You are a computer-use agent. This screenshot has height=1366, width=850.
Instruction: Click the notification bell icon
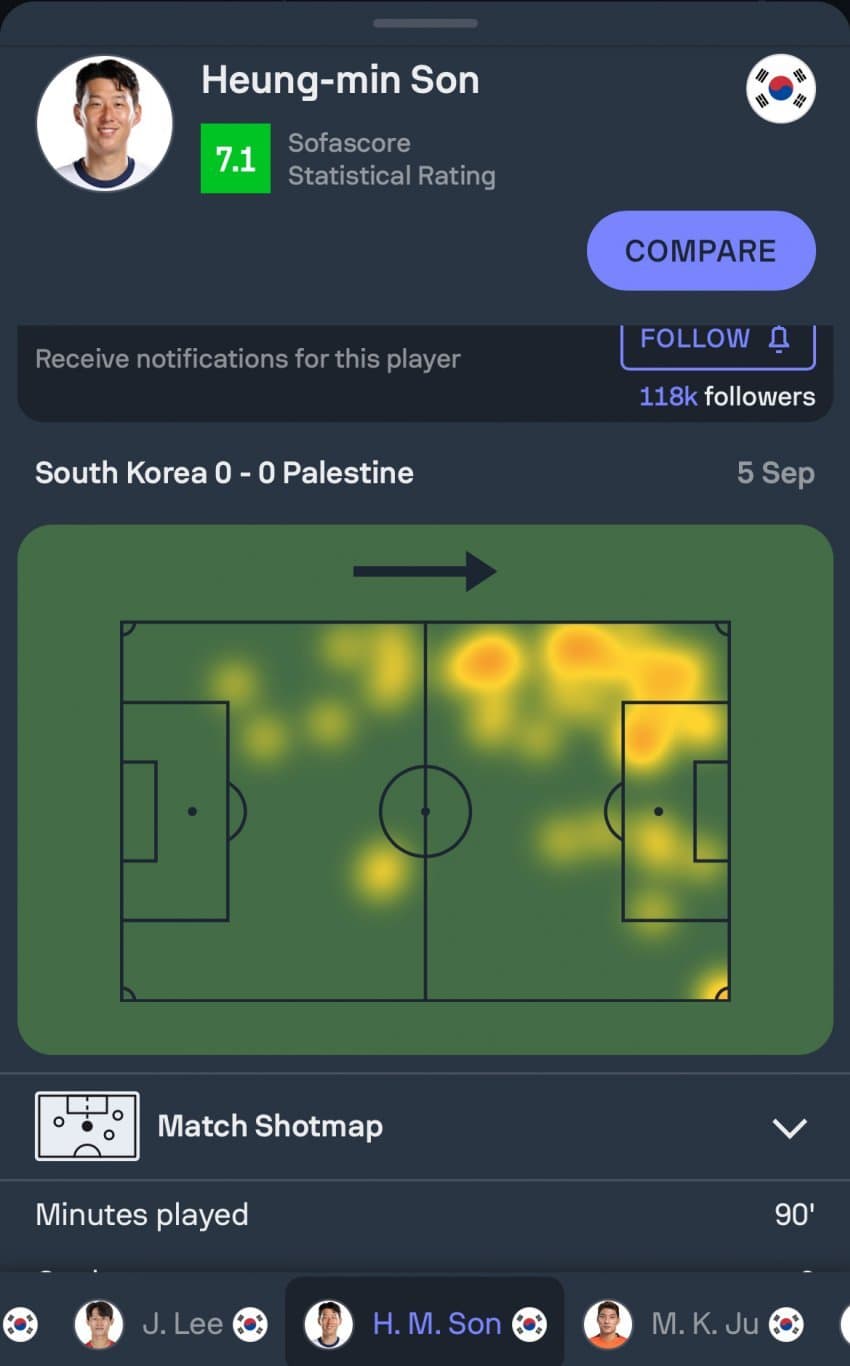pyautogui.click(x=779, y=339)
